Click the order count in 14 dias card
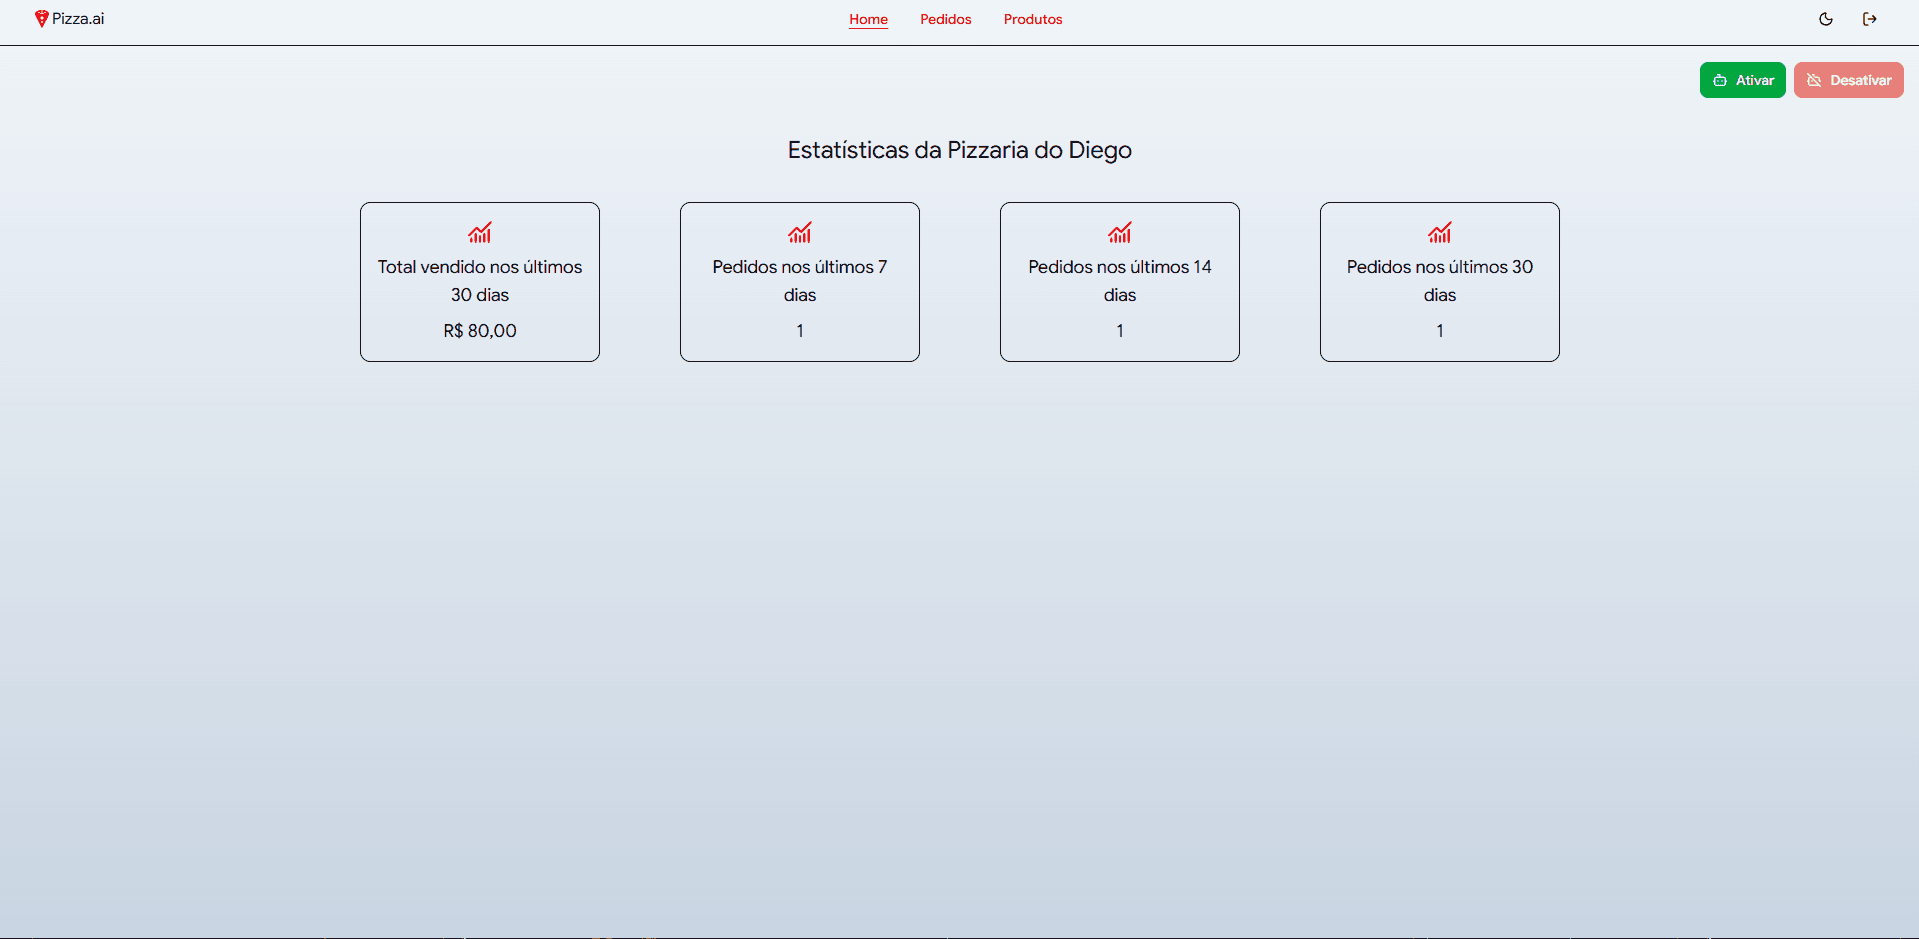1919x939 pixels. [x=1120, y=331]
